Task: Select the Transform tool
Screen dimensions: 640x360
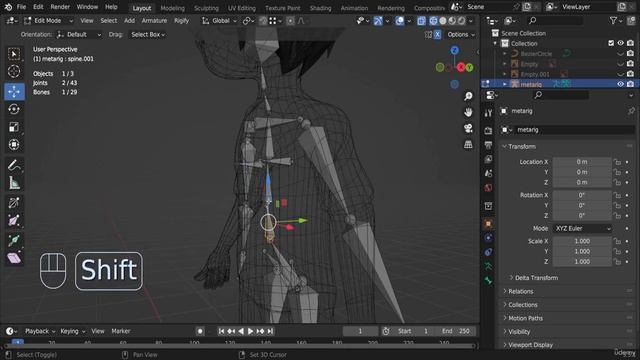Action: point(14,144)
